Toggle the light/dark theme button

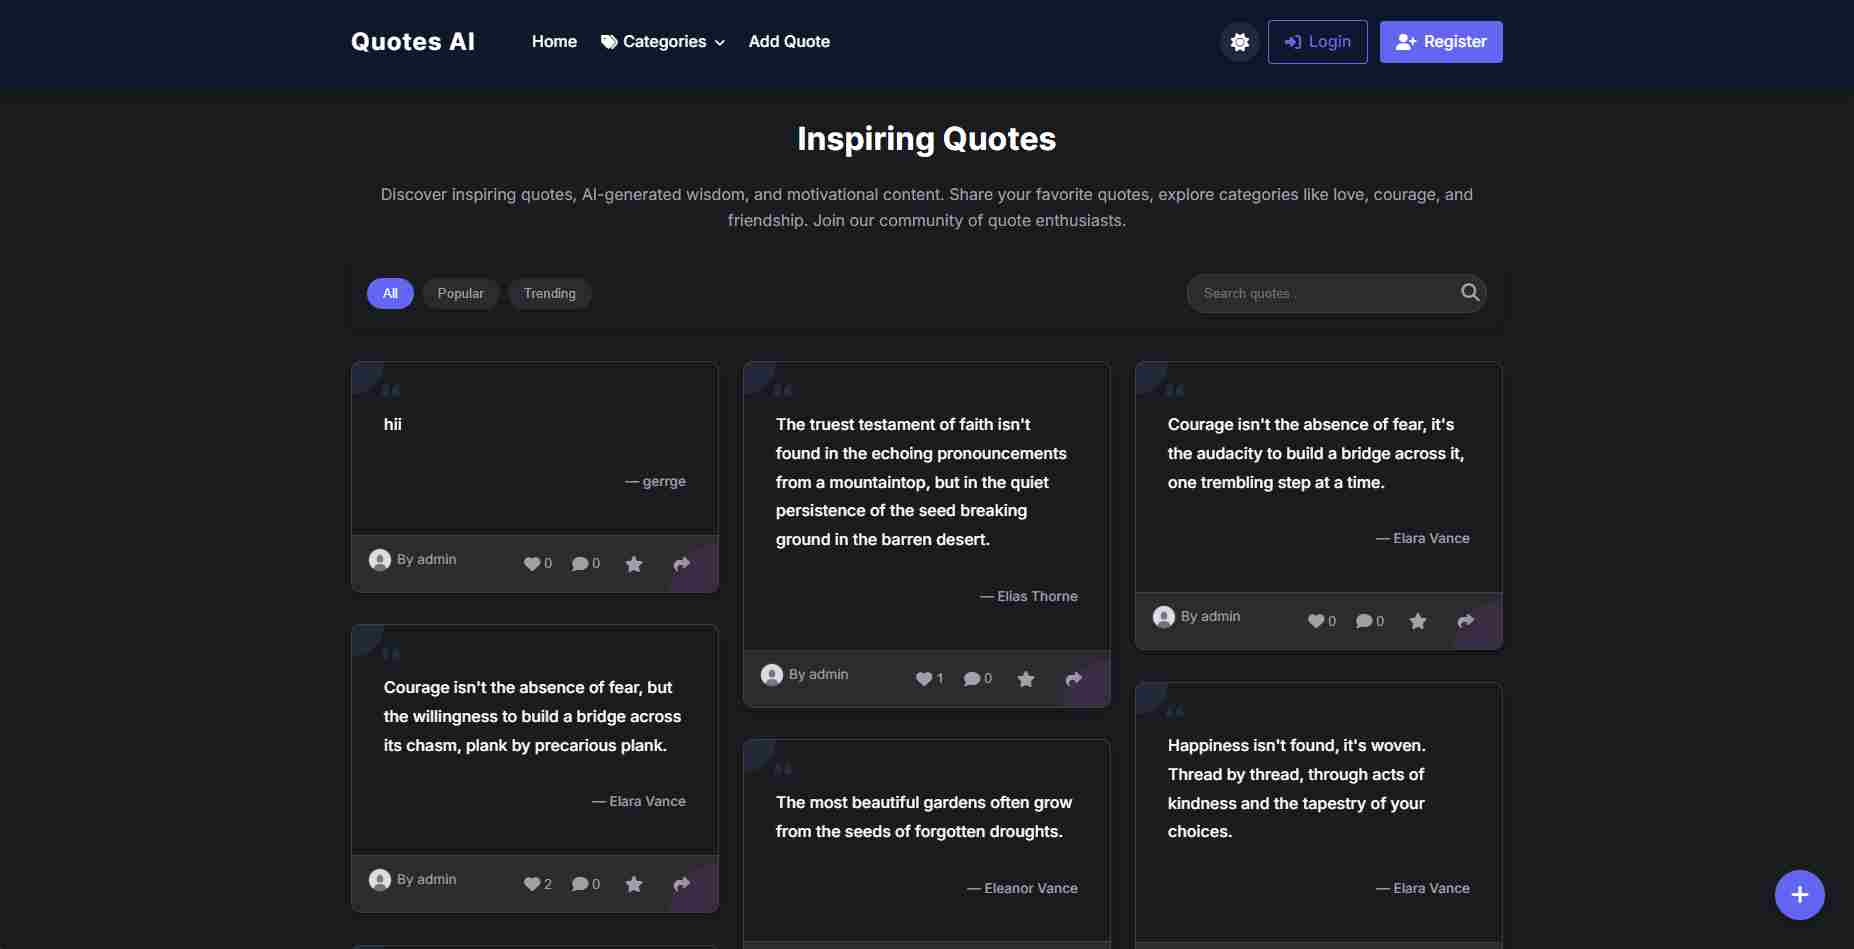coord(1239,42)
